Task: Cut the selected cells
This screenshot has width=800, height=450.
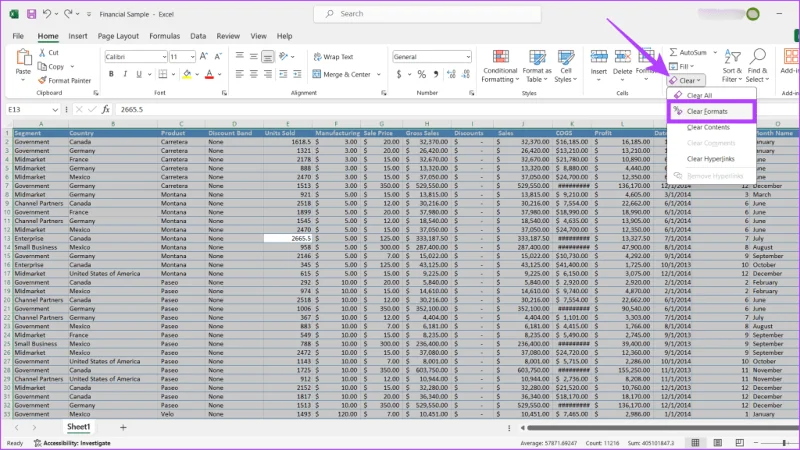Action: pos(48,53)
